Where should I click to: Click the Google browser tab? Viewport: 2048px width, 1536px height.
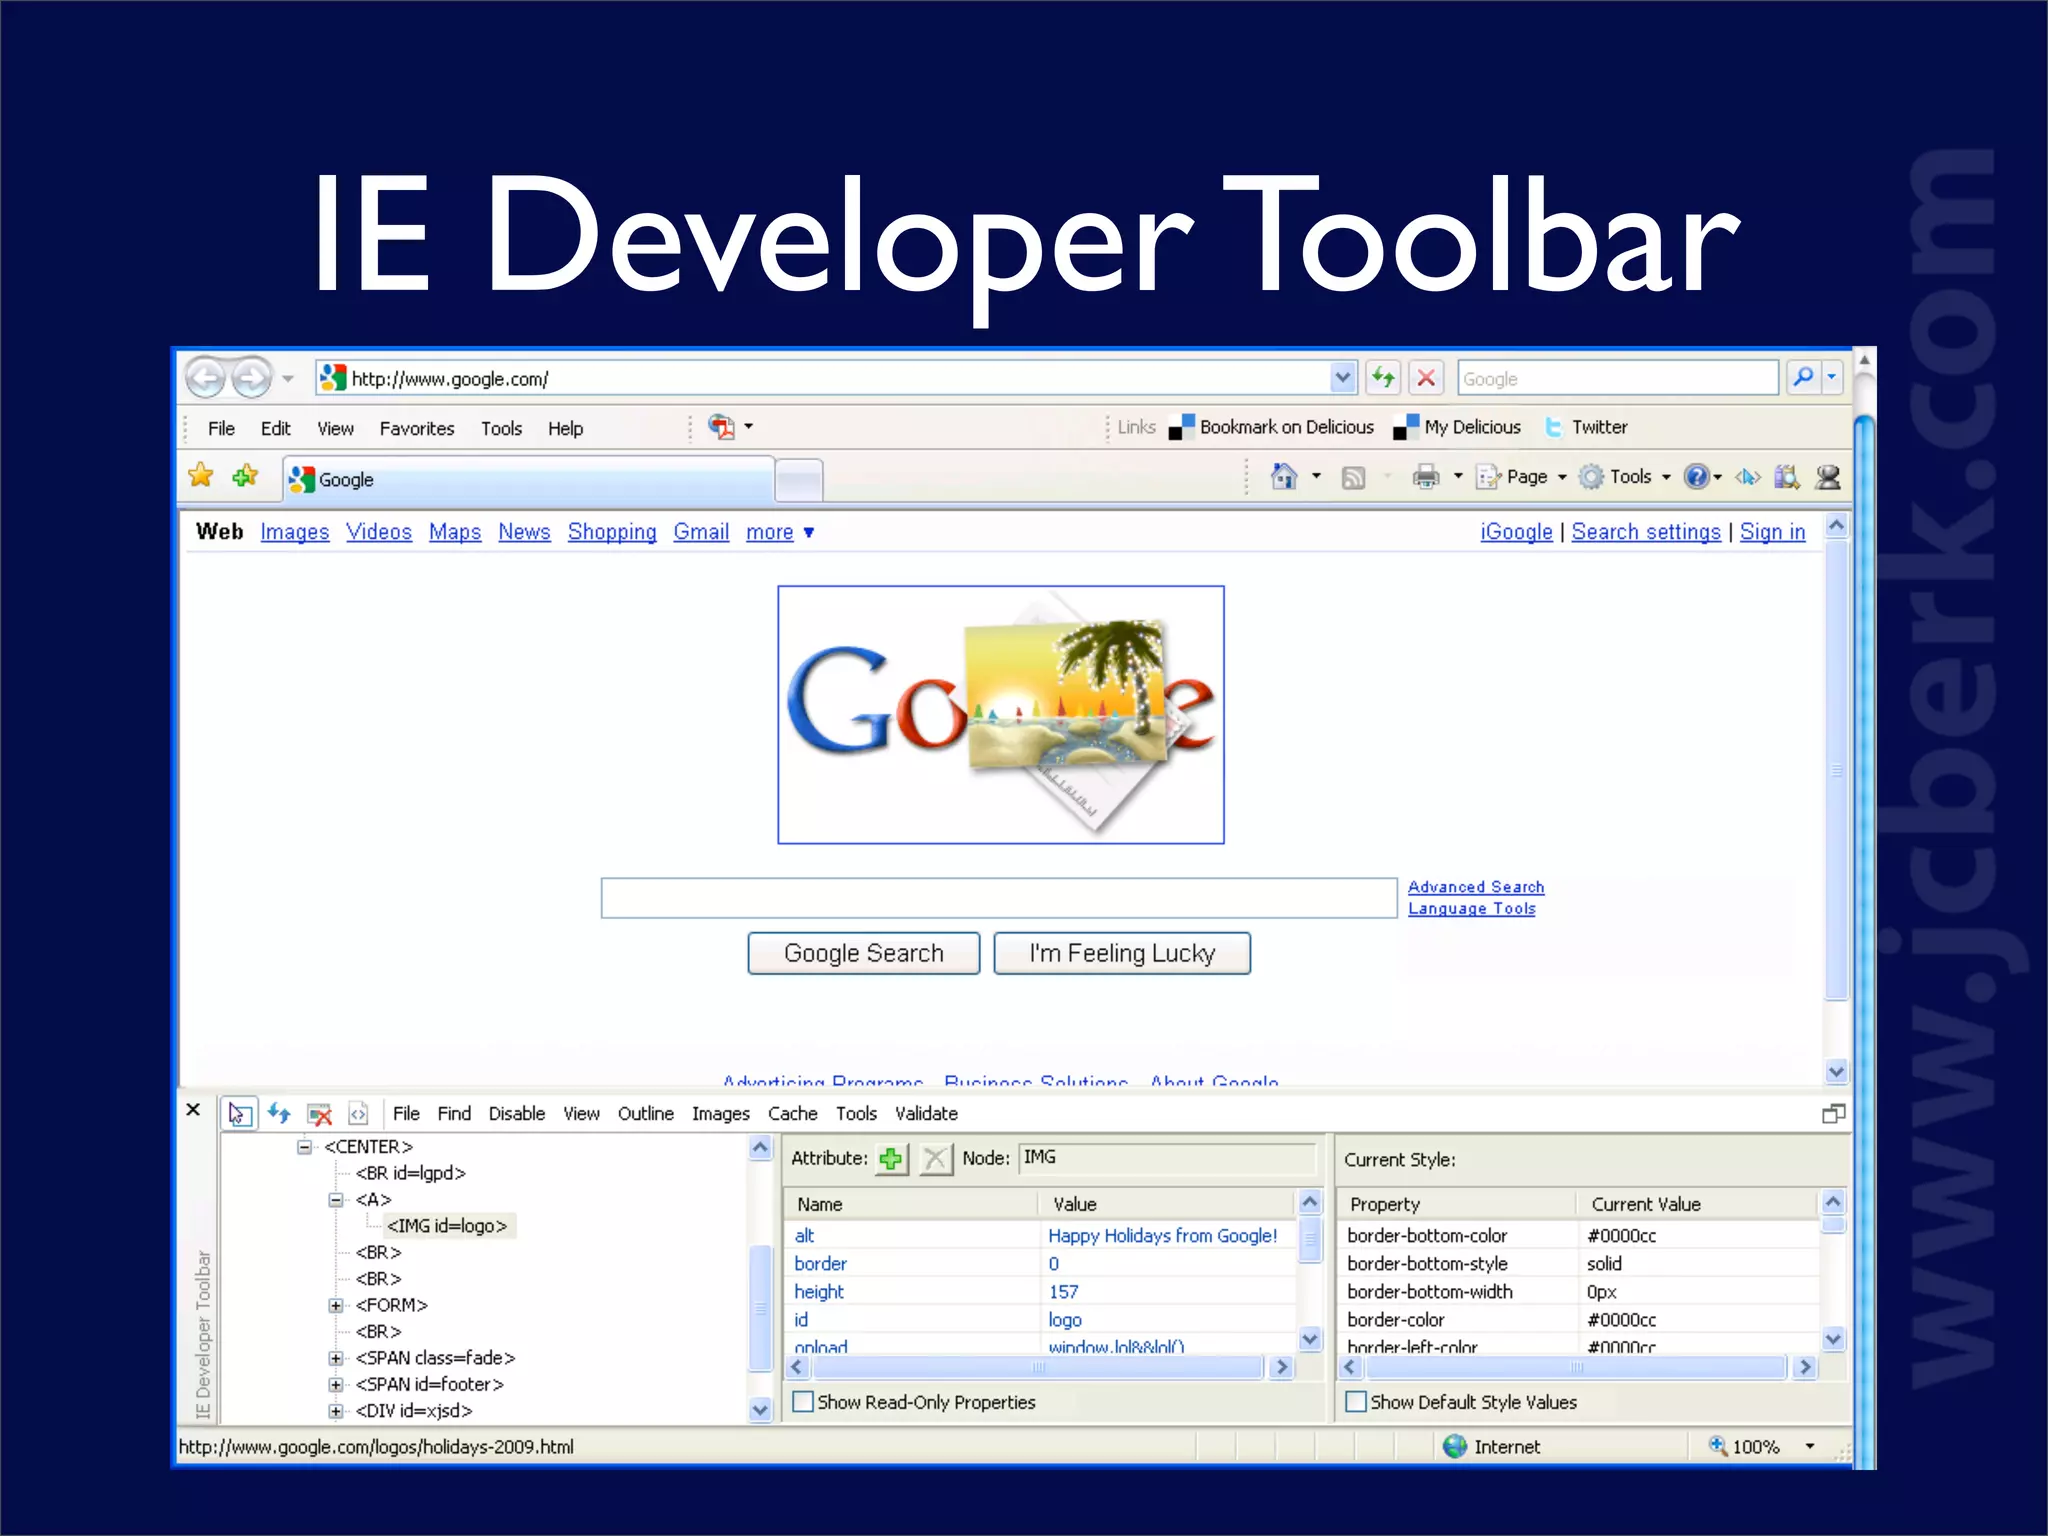(529, 479)
